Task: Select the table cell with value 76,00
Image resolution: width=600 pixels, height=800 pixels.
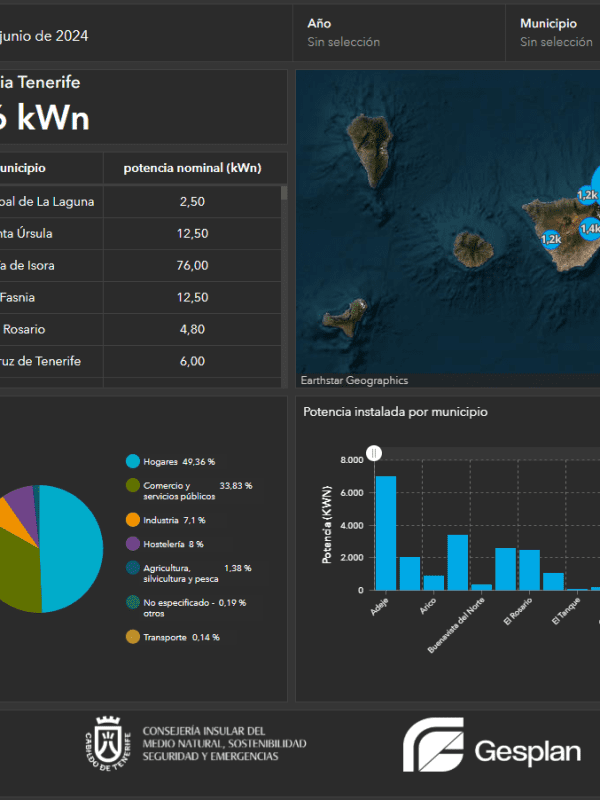Action: pyautogui.click(x=192, y=265)
